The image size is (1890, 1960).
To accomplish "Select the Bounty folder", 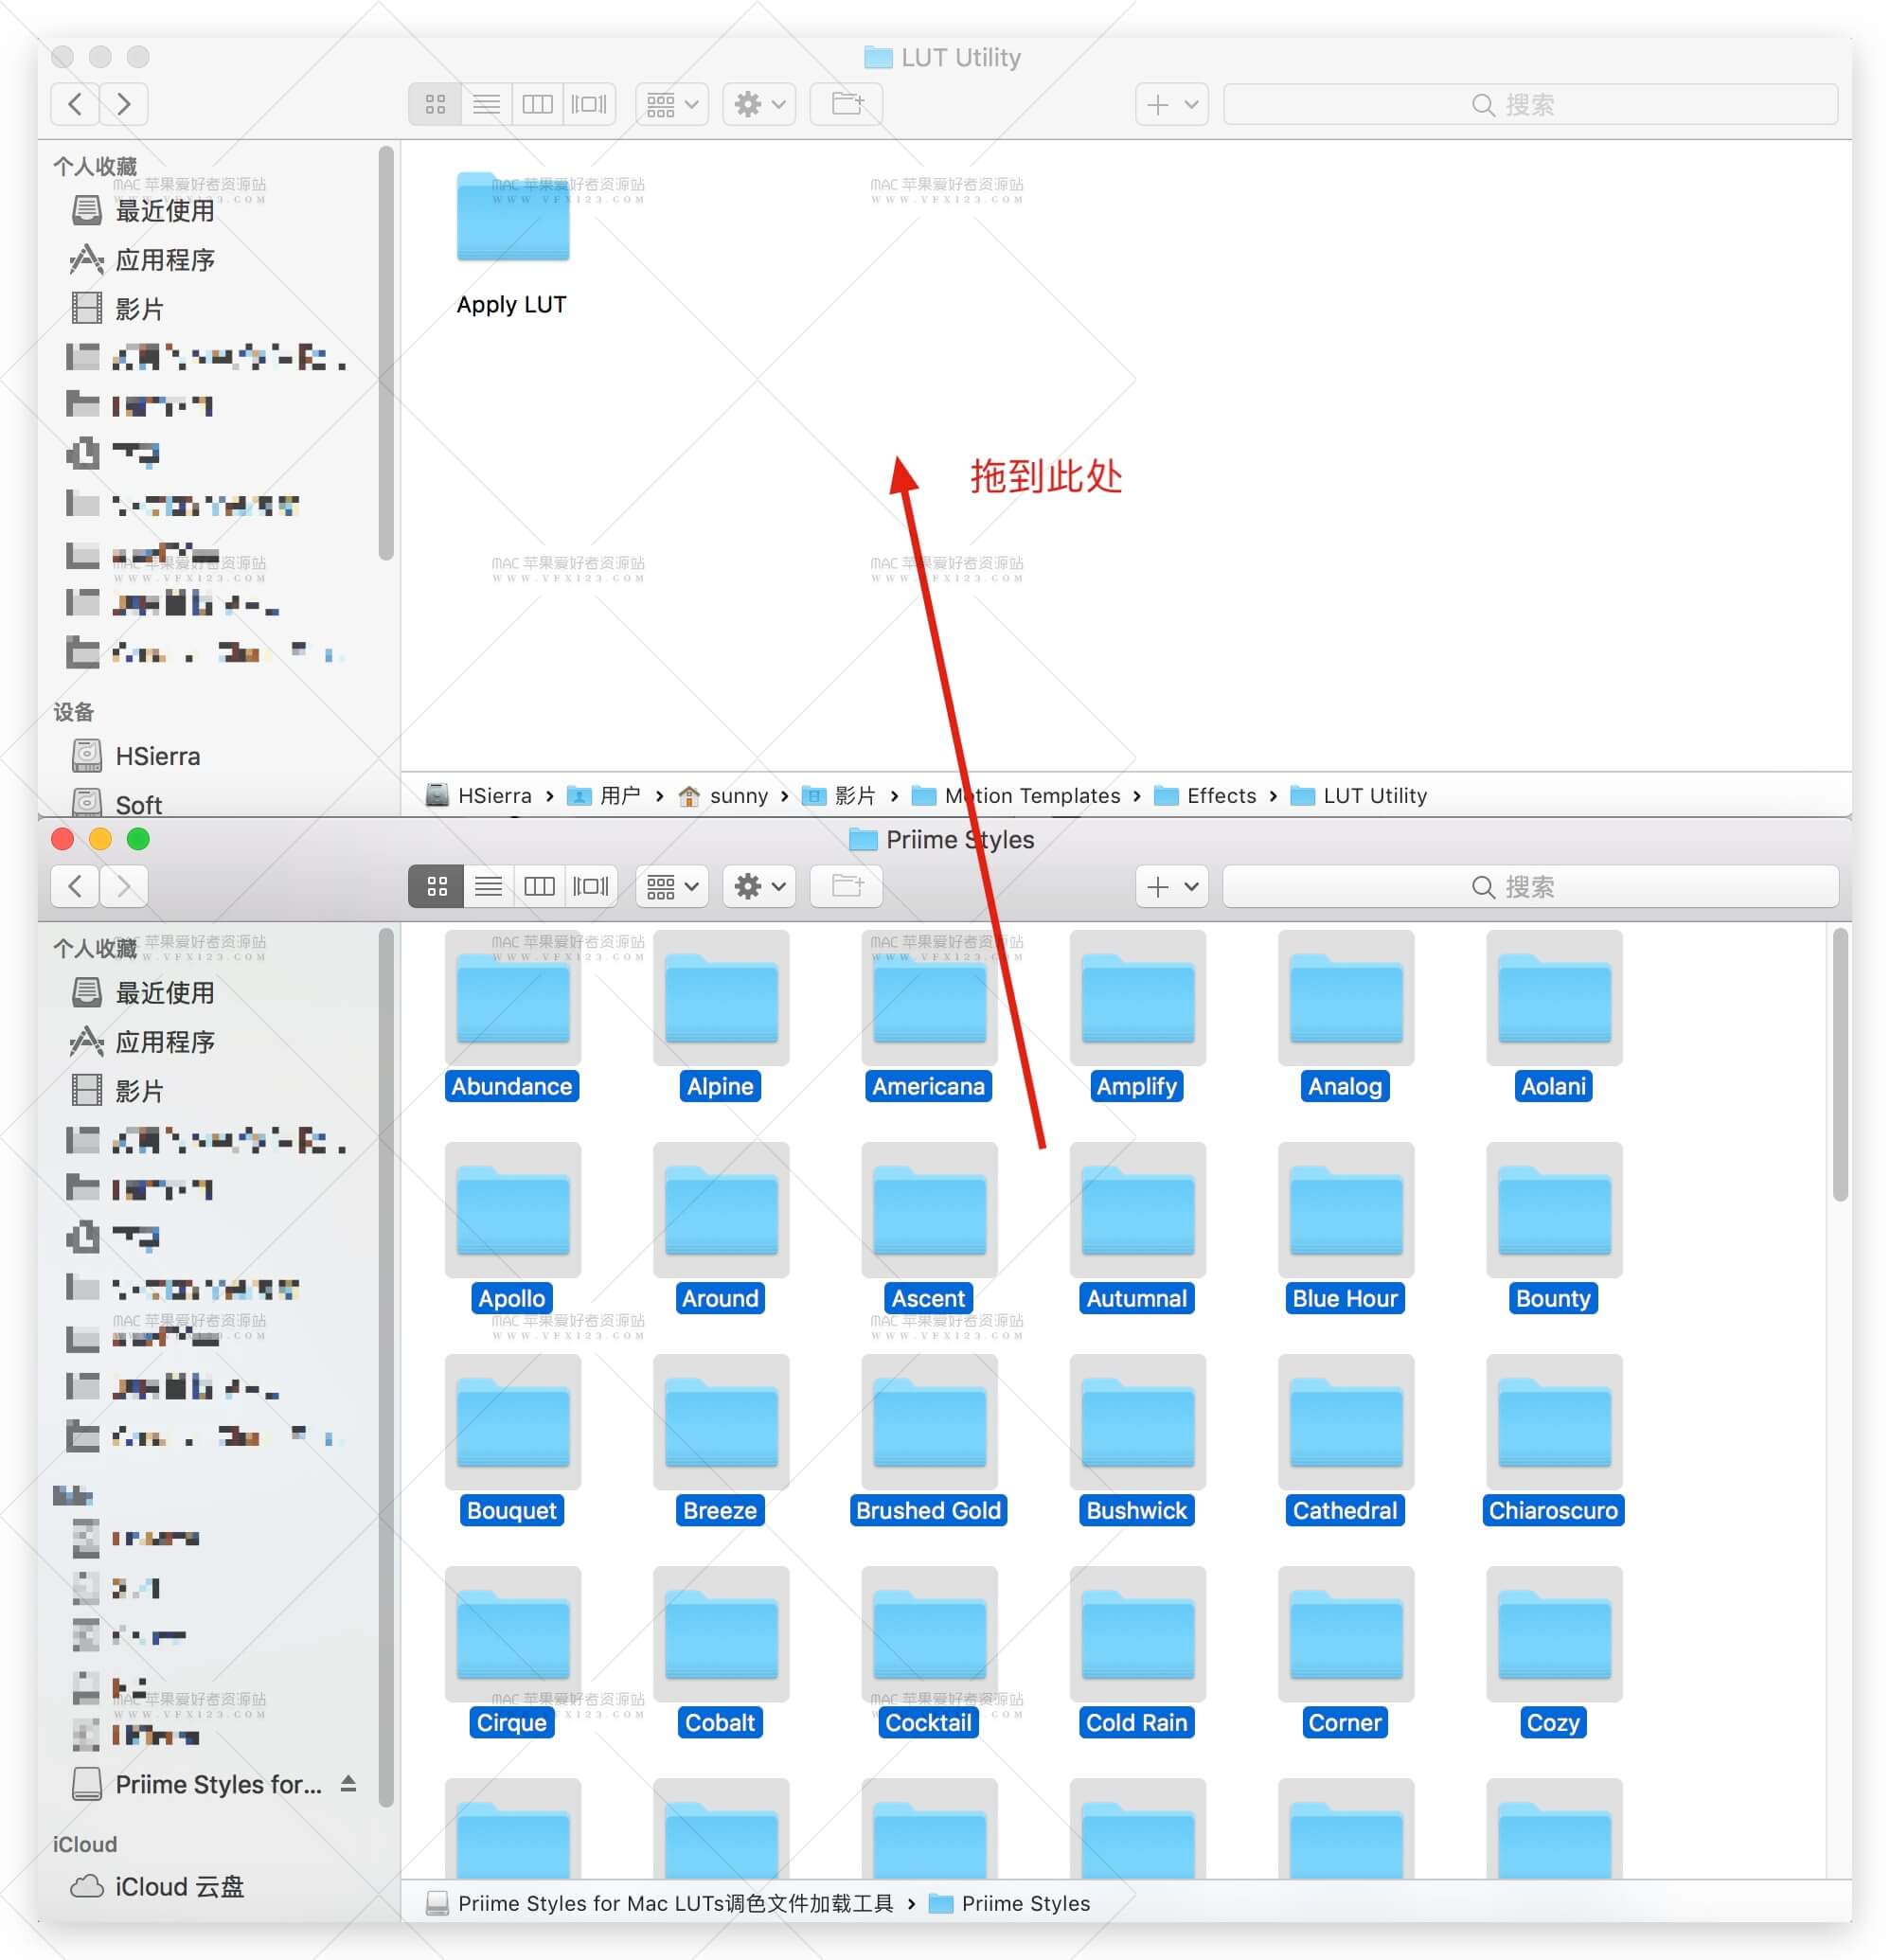I will 1553,1212.
